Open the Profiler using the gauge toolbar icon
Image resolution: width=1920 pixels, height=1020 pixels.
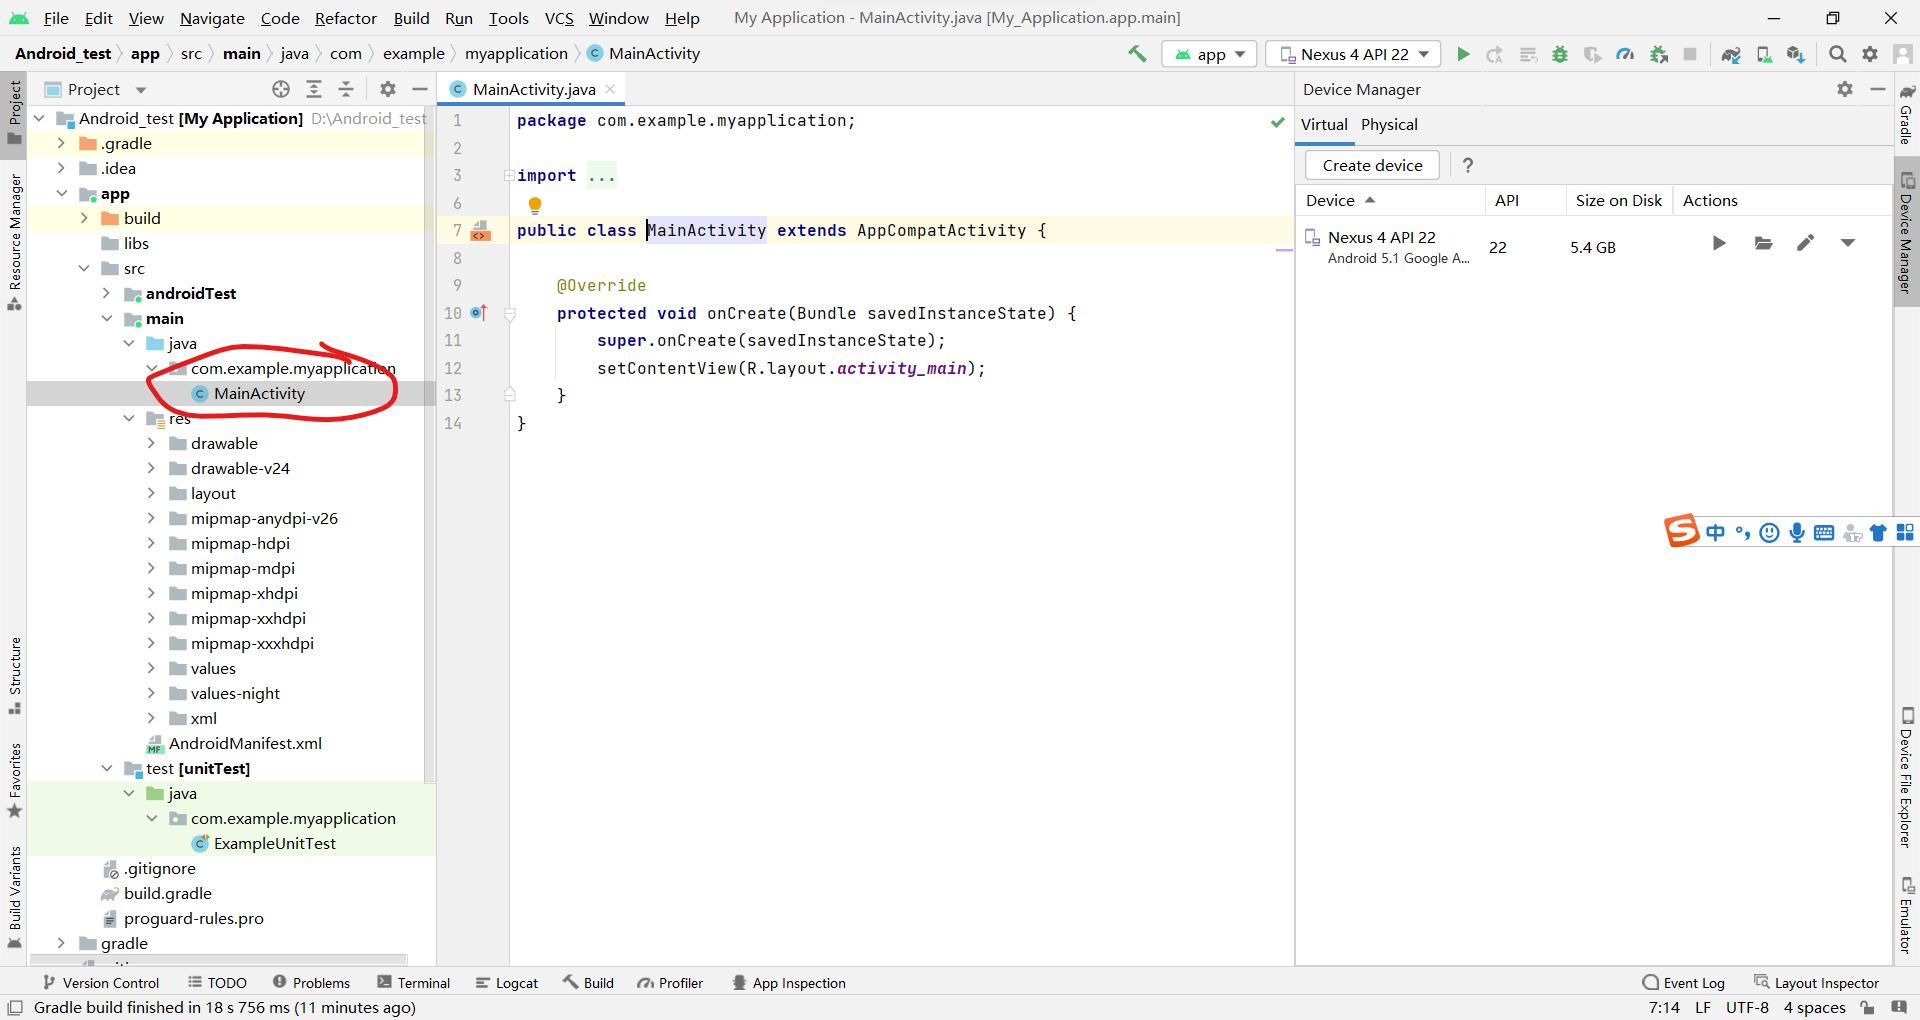[1625, 54]
